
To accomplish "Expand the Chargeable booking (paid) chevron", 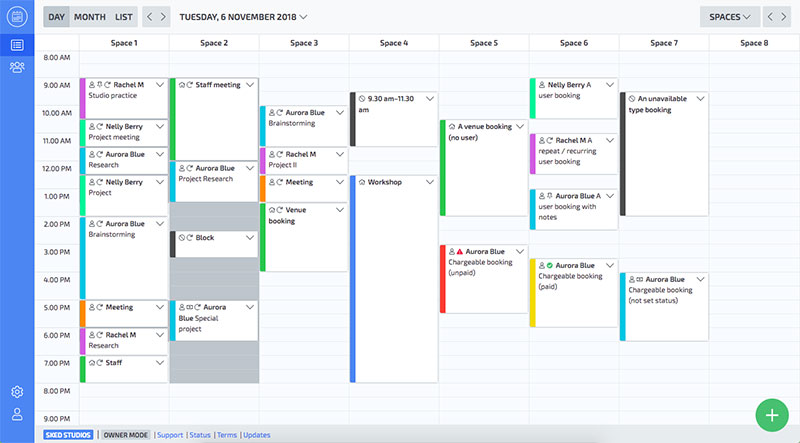I will (x=610, y=265).
